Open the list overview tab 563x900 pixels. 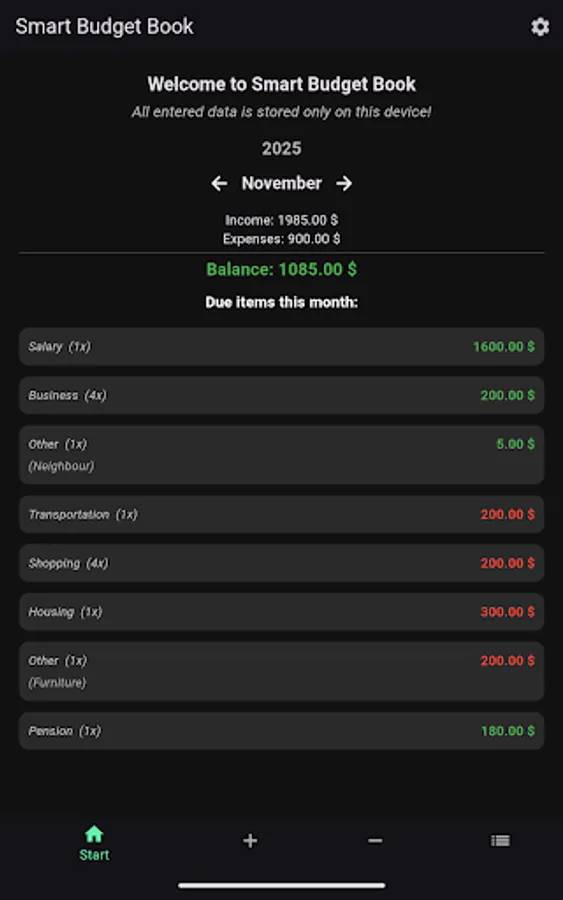point(500,841)
